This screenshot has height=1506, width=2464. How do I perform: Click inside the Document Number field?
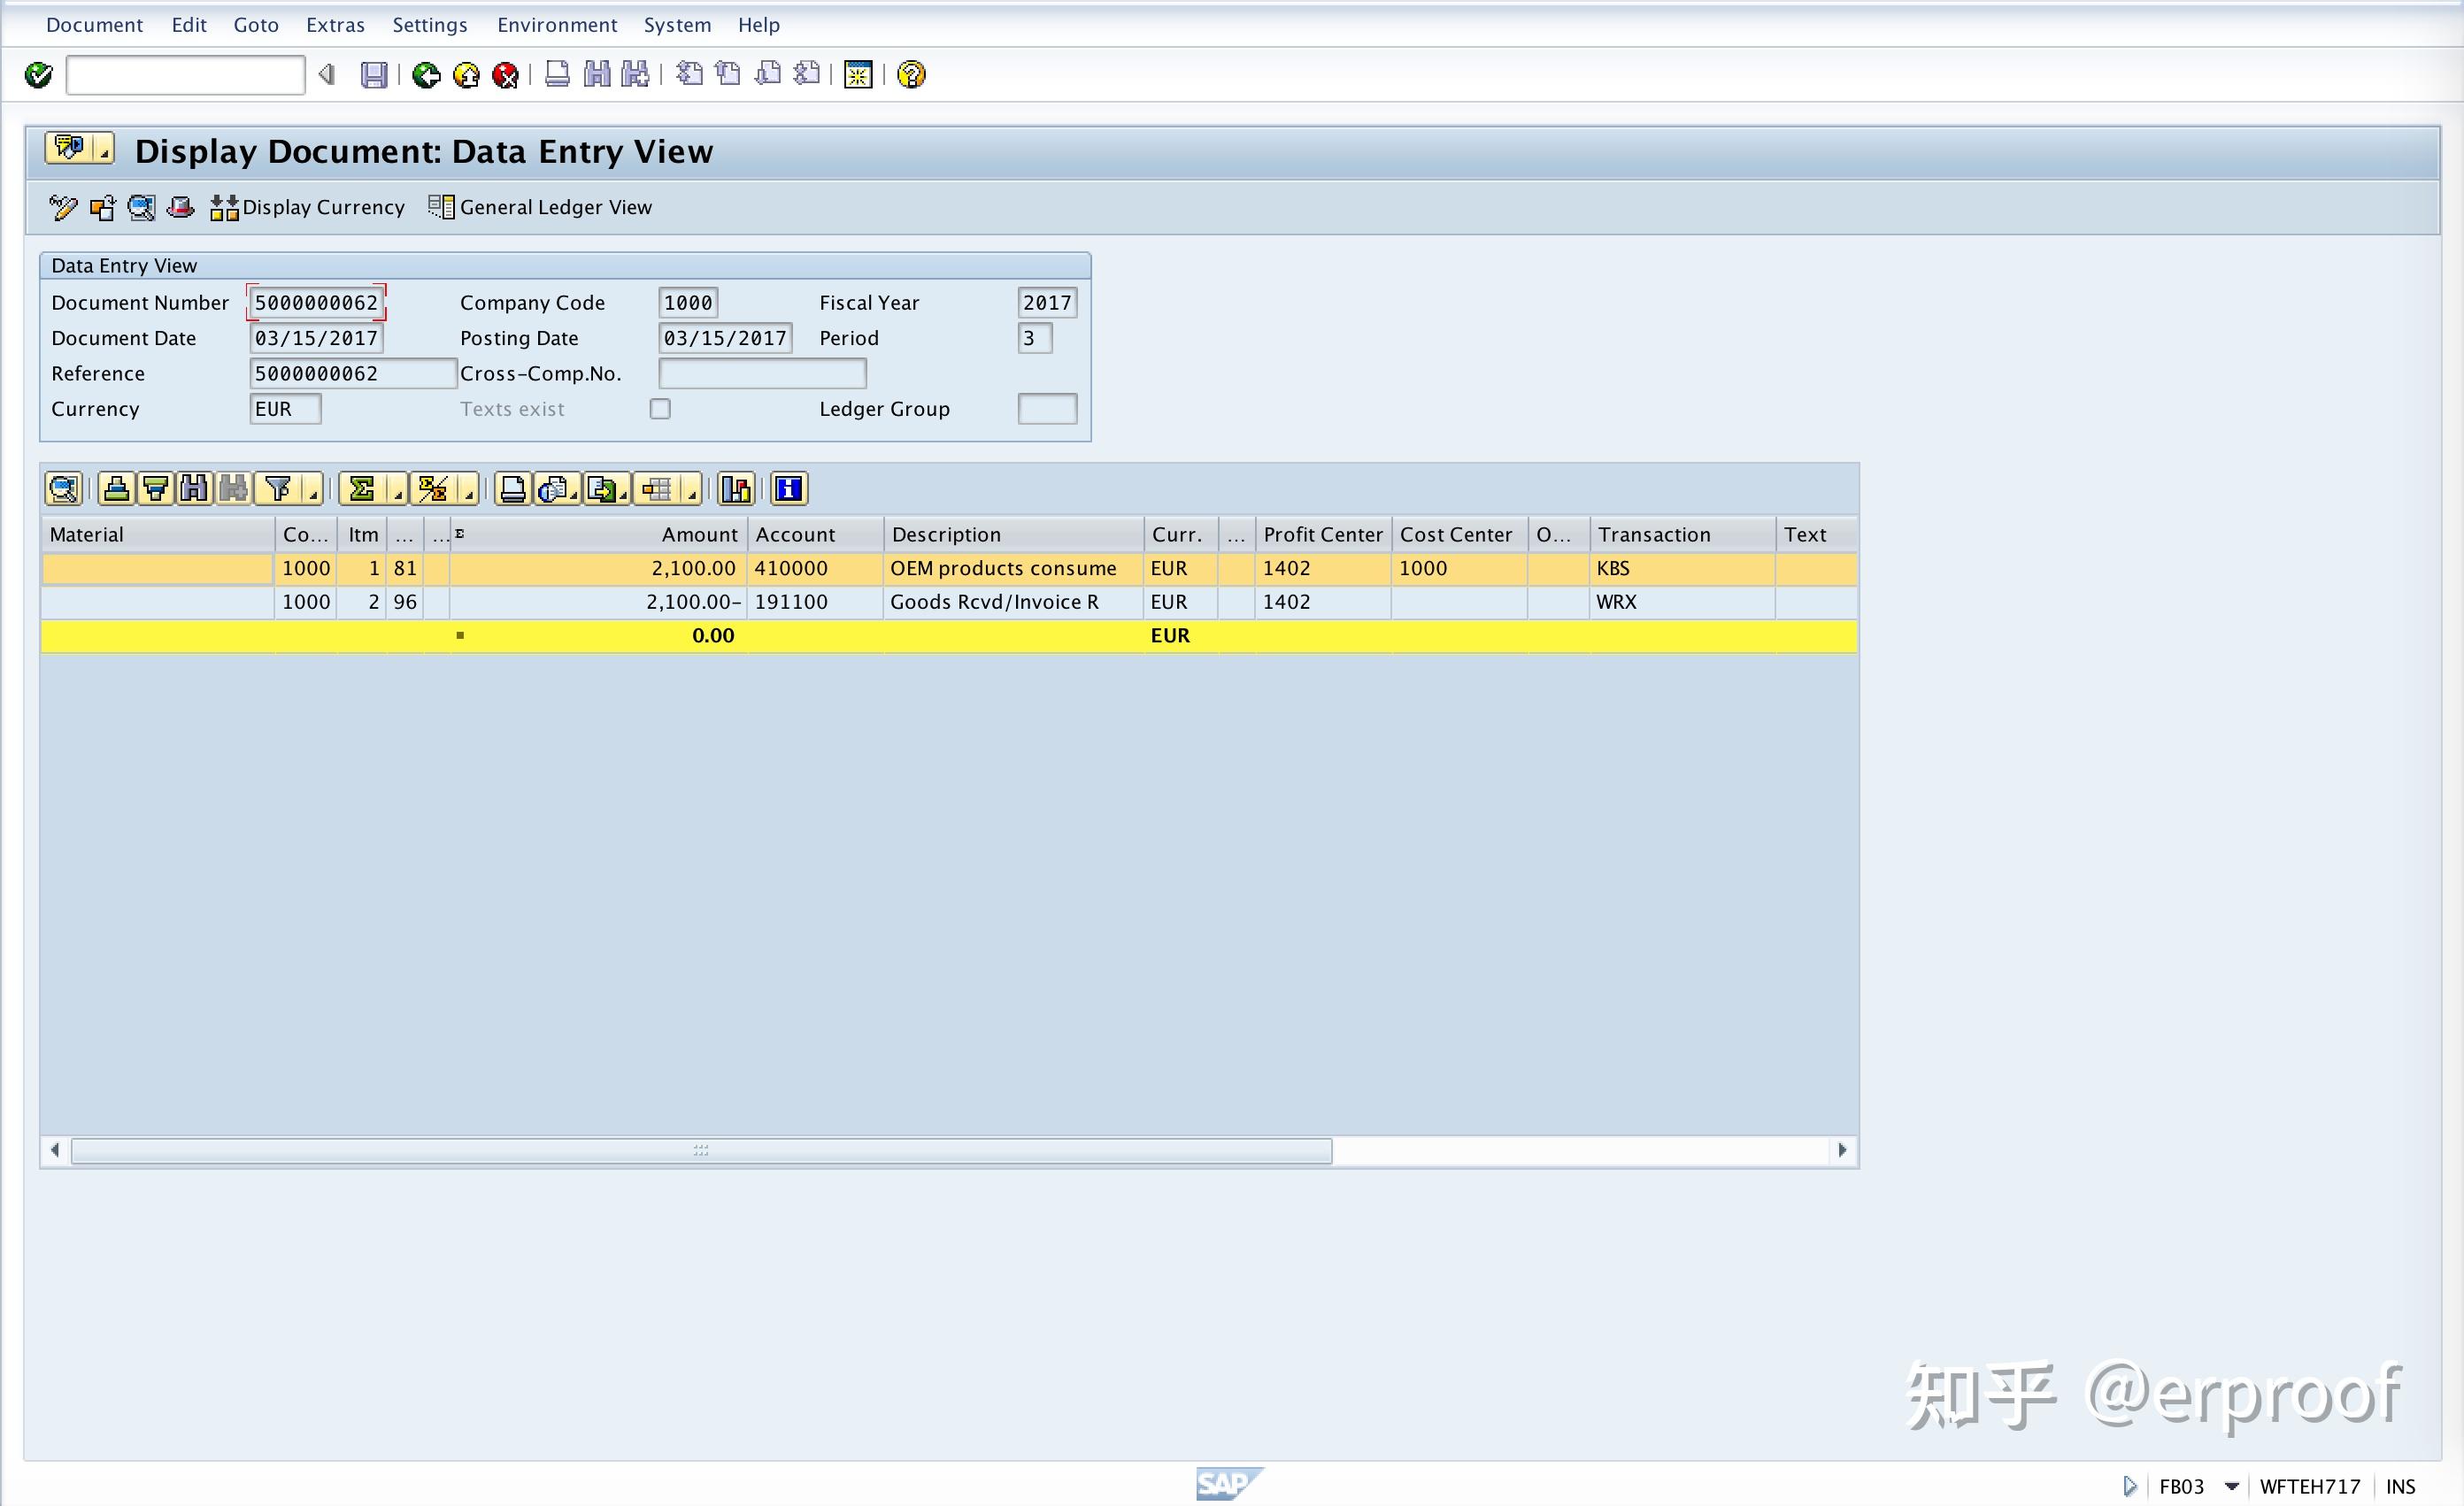point(316,302)
